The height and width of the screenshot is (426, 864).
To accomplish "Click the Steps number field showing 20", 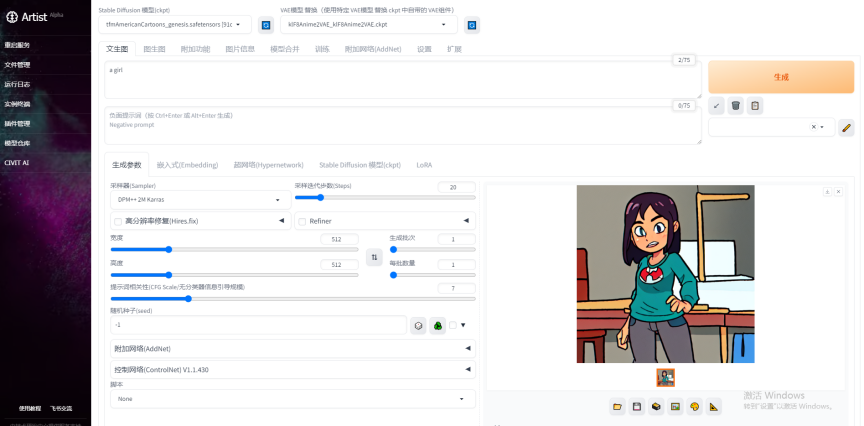I will coord(457,187).
